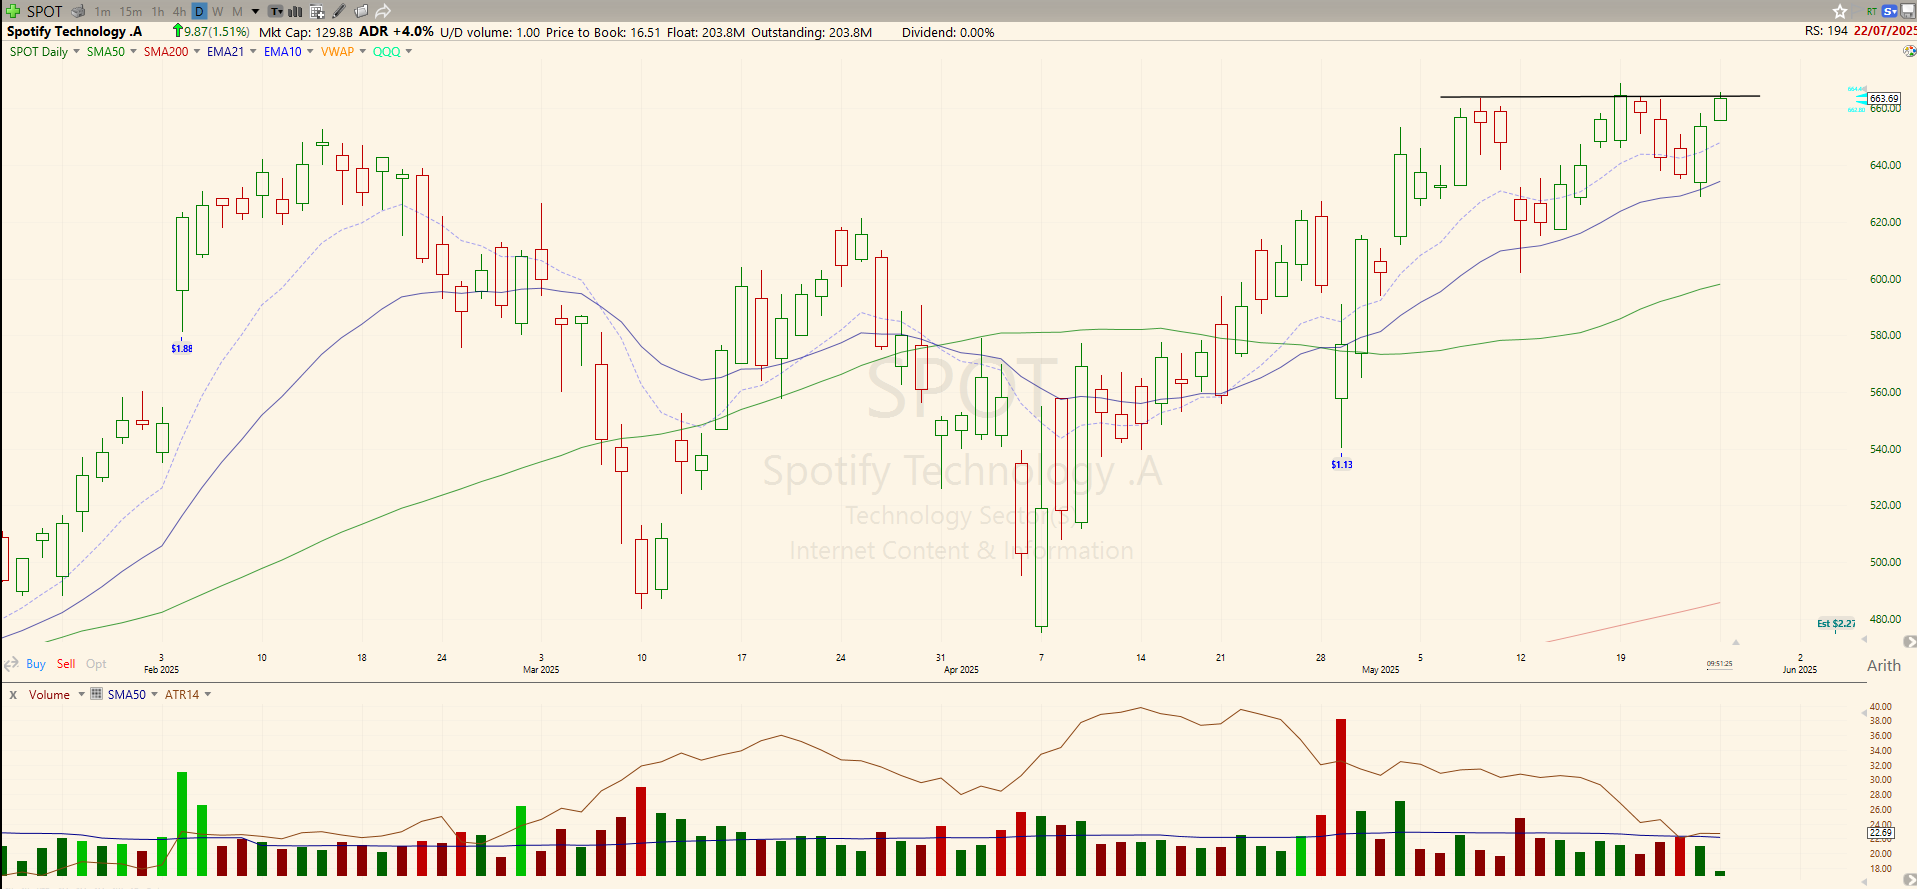Click the 9.87(1.51%) price change value
This screenshot has width=1917, height=889.
click(x=217, y=32)
